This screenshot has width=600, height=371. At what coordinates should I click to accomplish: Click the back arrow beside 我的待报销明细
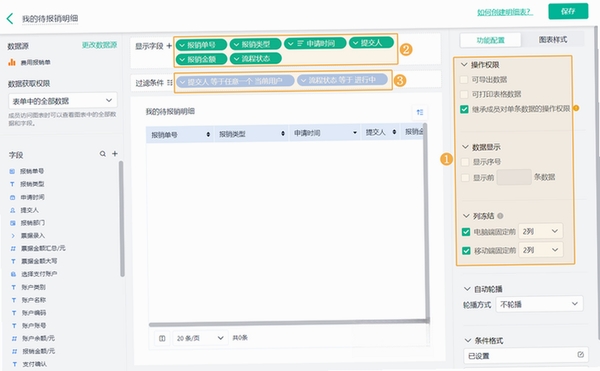point(10,18)
